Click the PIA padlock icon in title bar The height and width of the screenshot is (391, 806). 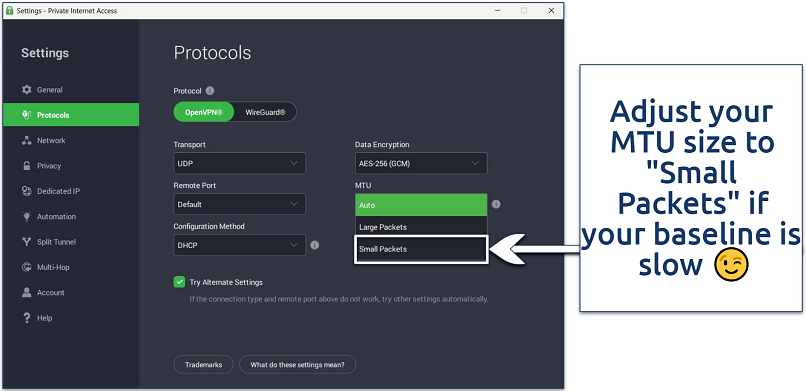(9, 10)
